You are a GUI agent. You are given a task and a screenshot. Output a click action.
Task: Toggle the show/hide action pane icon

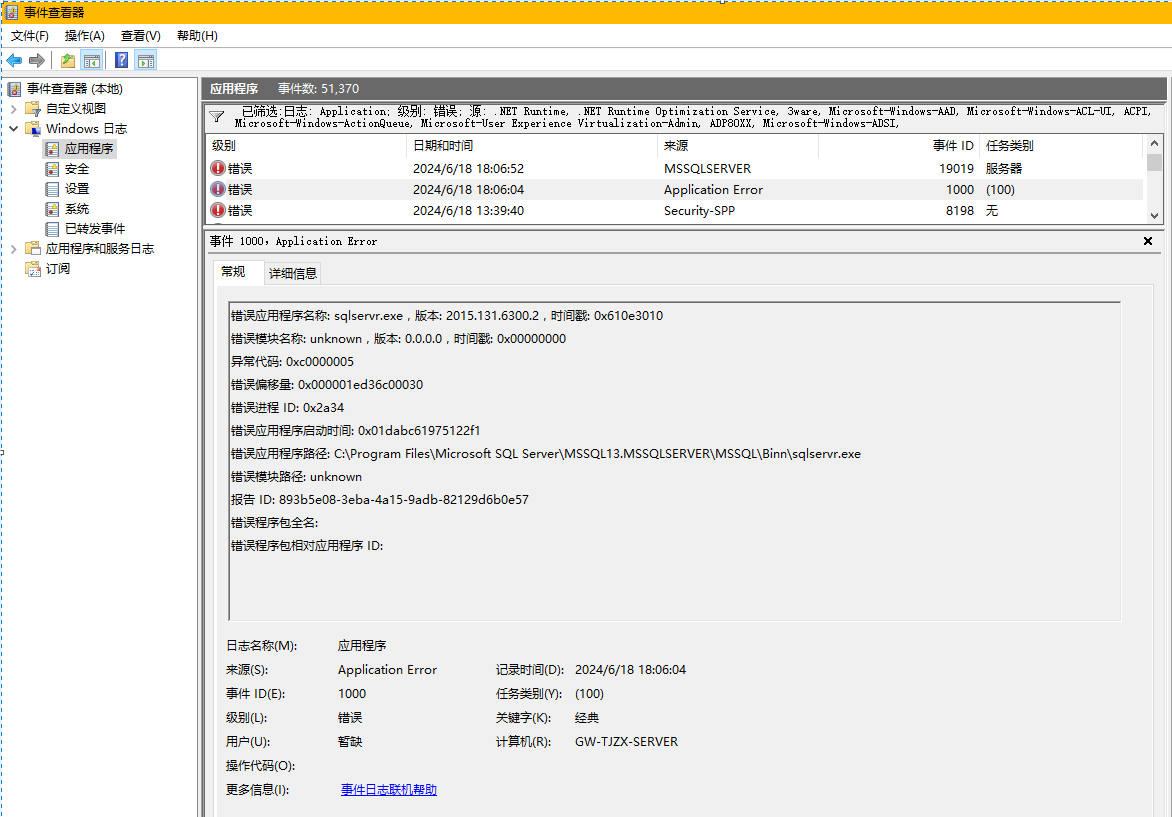pos(146,61)
